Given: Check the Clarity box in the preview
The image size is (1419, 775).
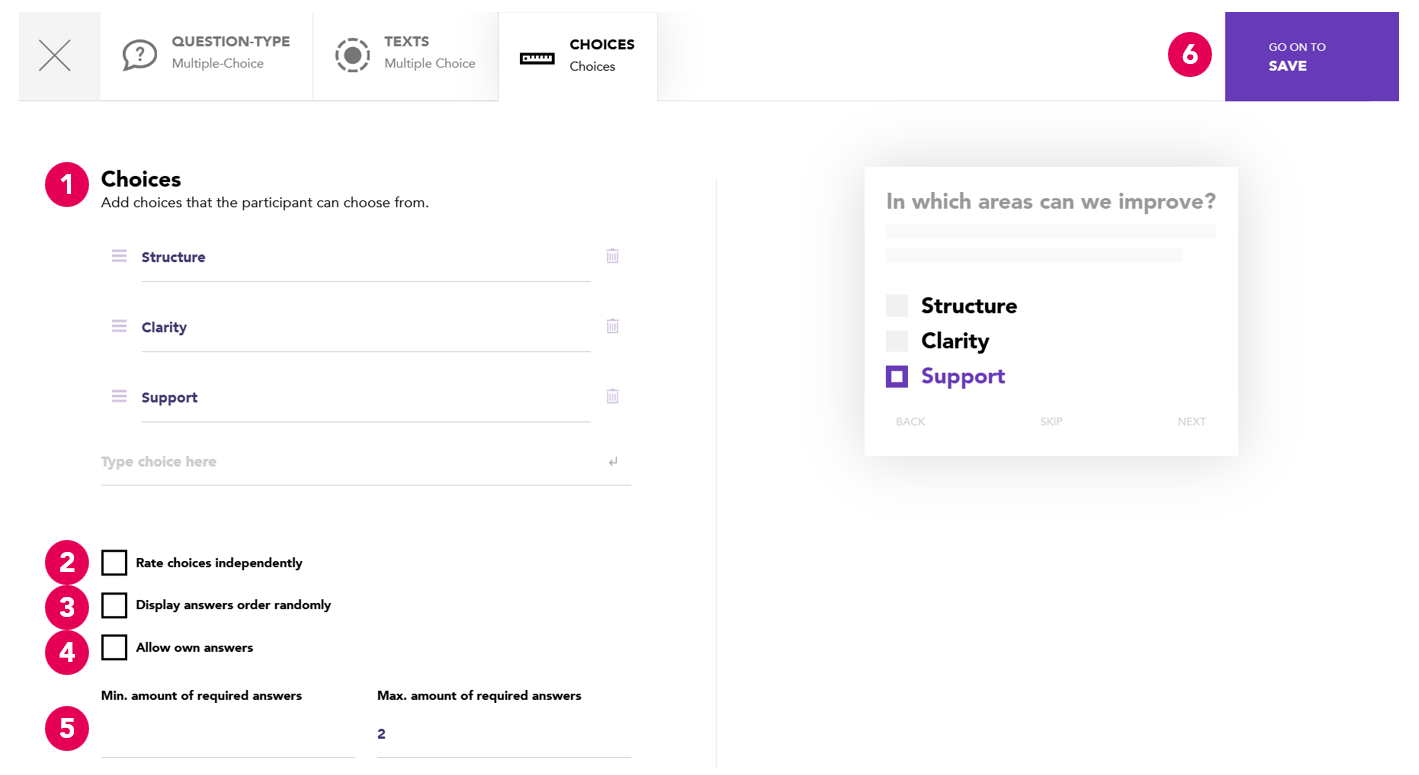Looking at the screenshot, I should [897, 341].
